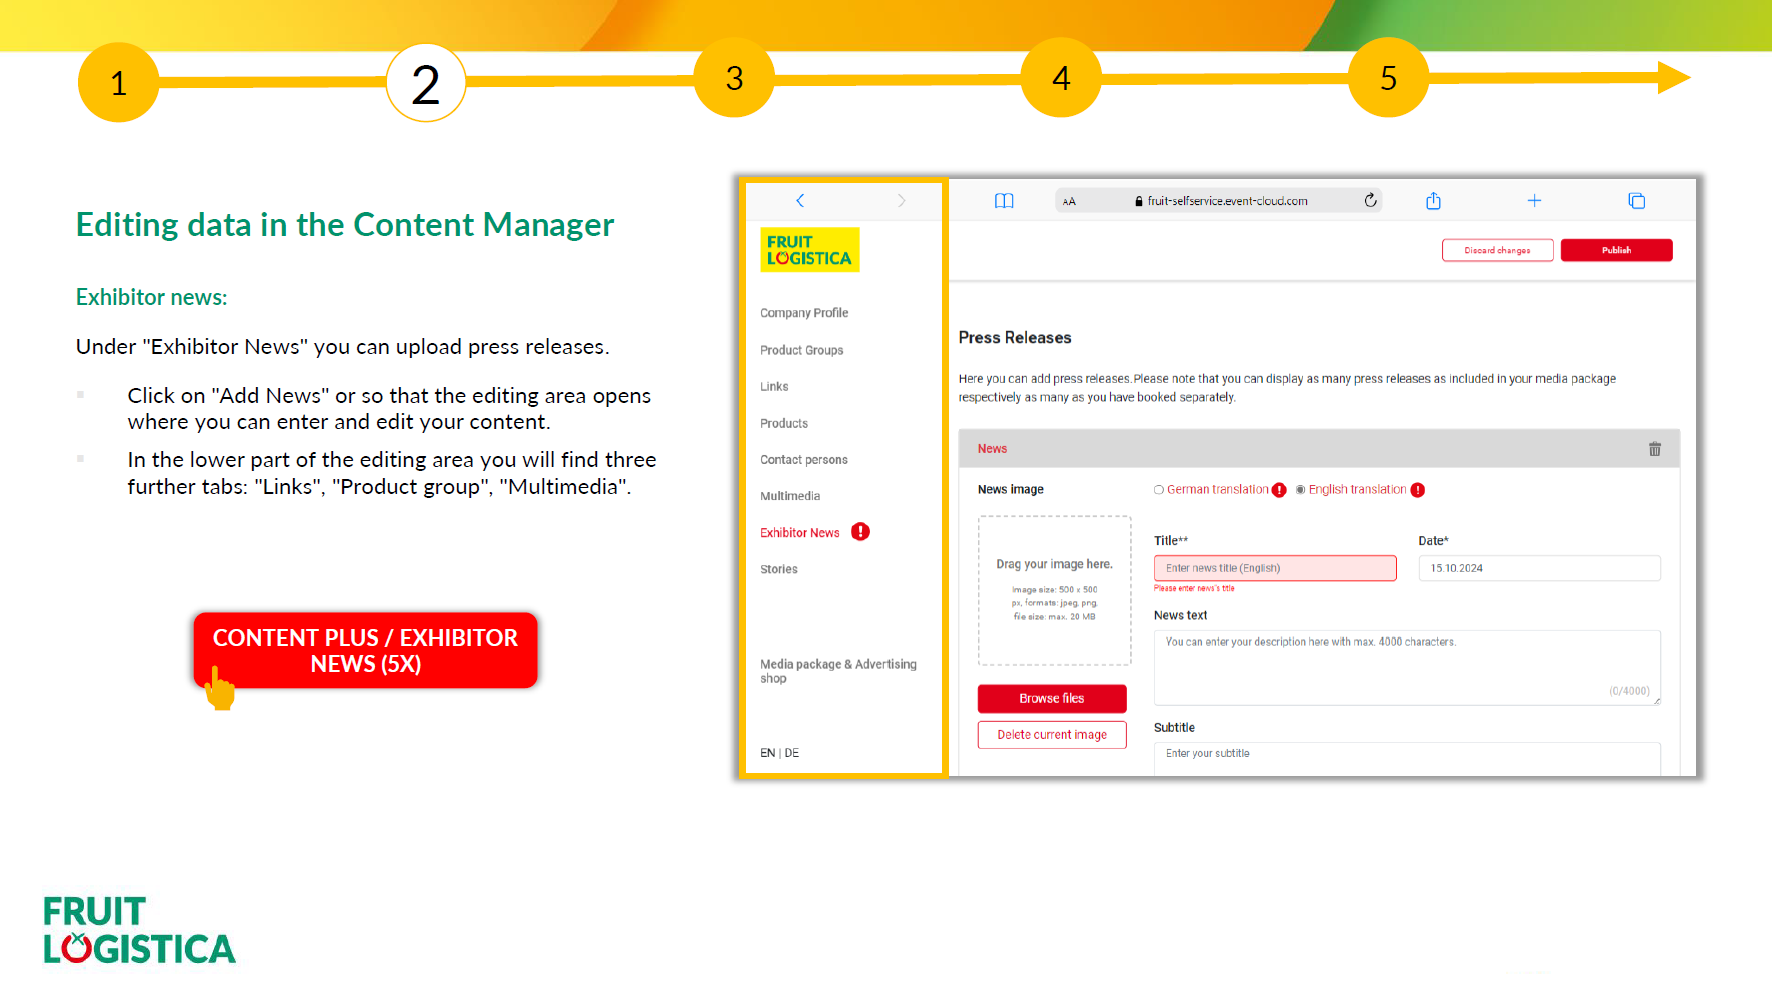Viewport: 1772px width, 995px height.
Task: Open Multimedia in the sidebar
Action: [x=790, y=496]
